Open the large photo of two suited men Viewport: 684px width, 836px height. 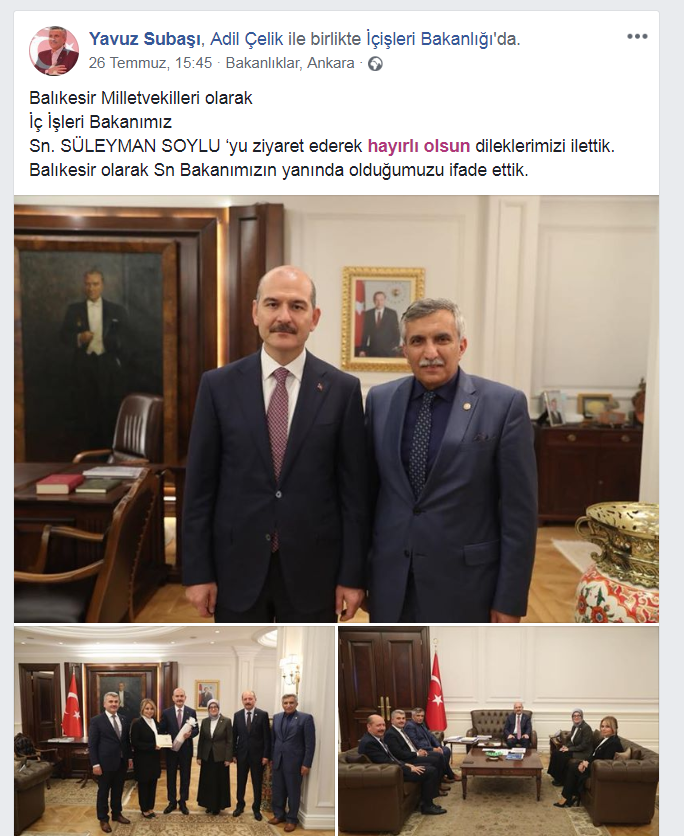[x=336, y=409]
